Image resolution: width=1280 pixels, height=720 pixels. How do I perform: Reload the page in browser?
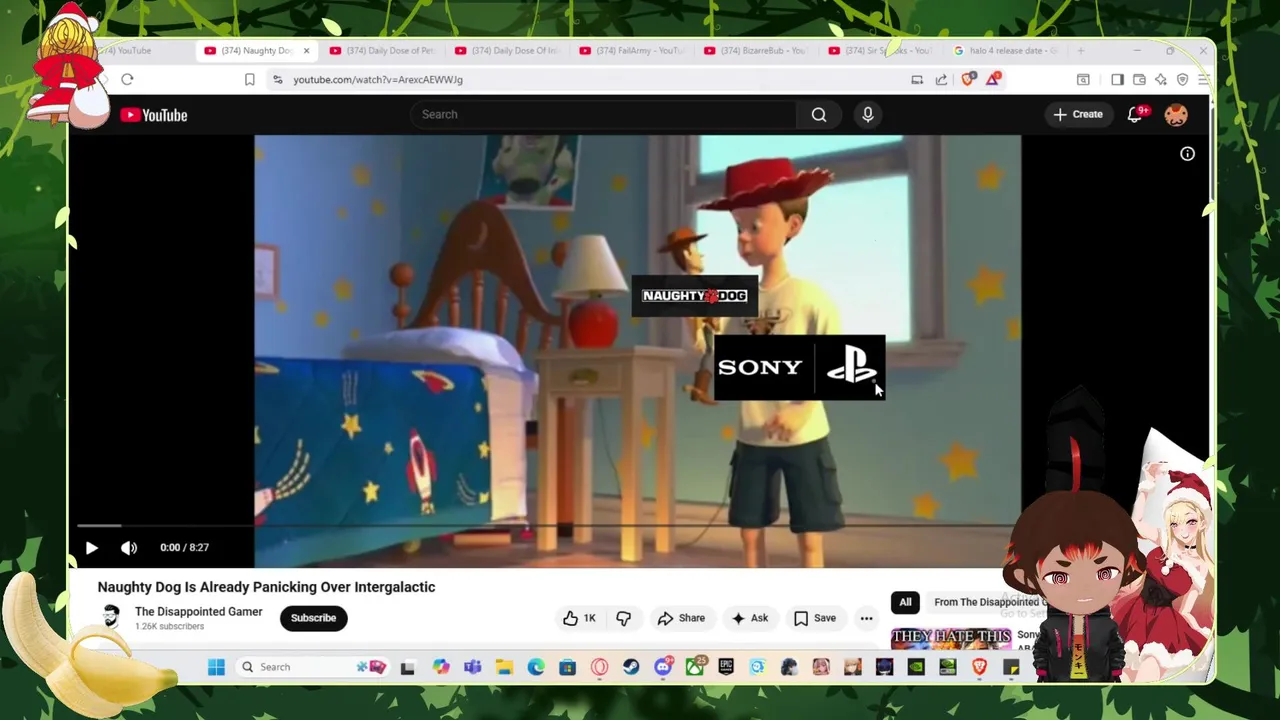(127, 80)
